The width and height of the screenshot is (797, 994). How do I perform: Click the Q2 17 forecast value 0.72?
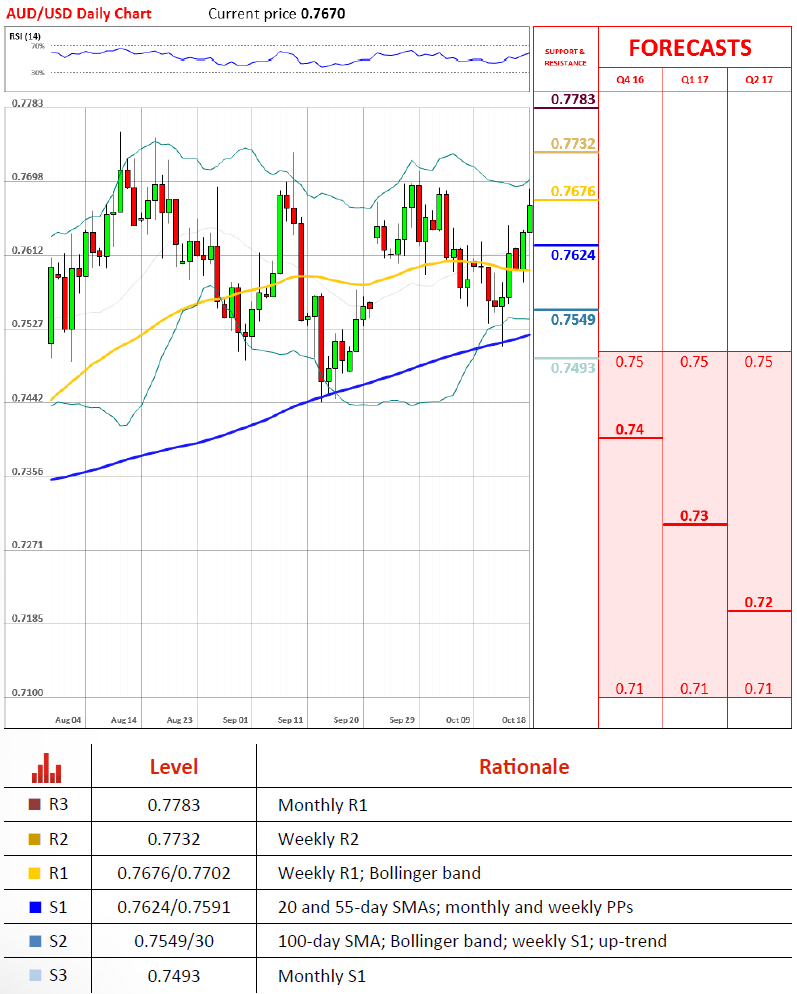tap(759, 602)
